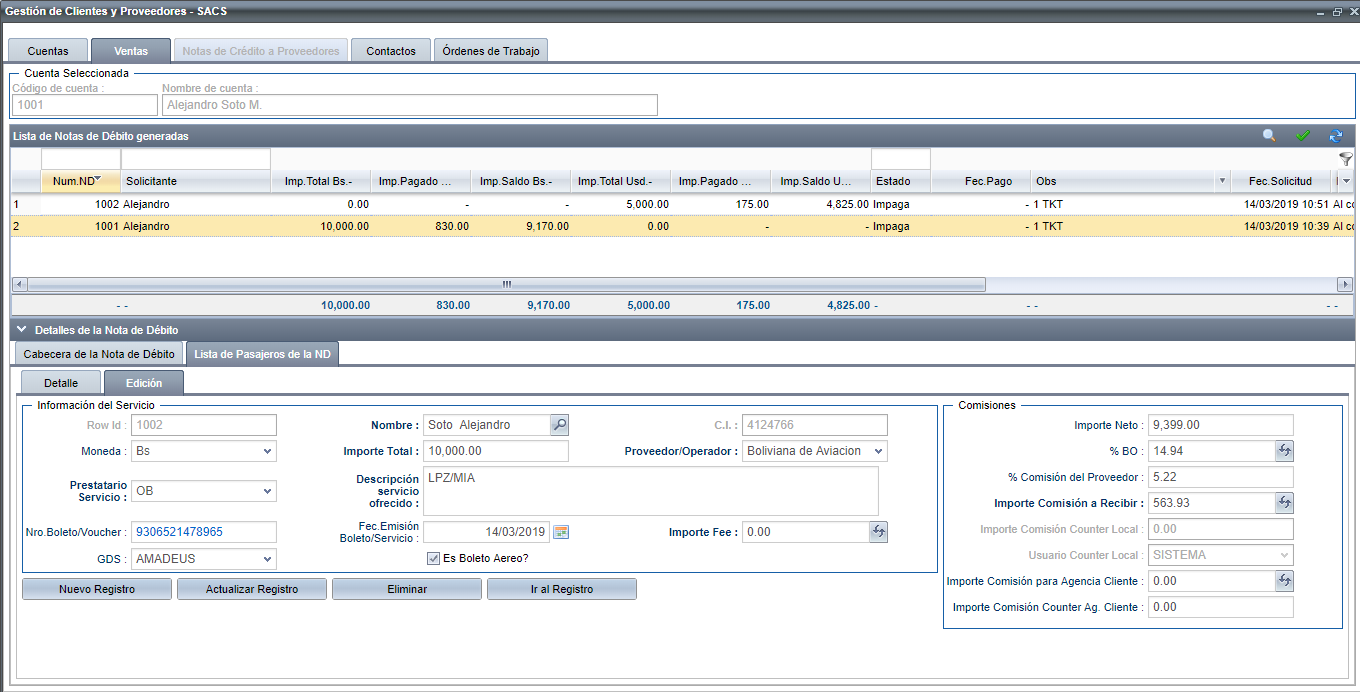
Task: Click the grid's horizontal scrollbar thumb
Action: (x=505, y=284)
